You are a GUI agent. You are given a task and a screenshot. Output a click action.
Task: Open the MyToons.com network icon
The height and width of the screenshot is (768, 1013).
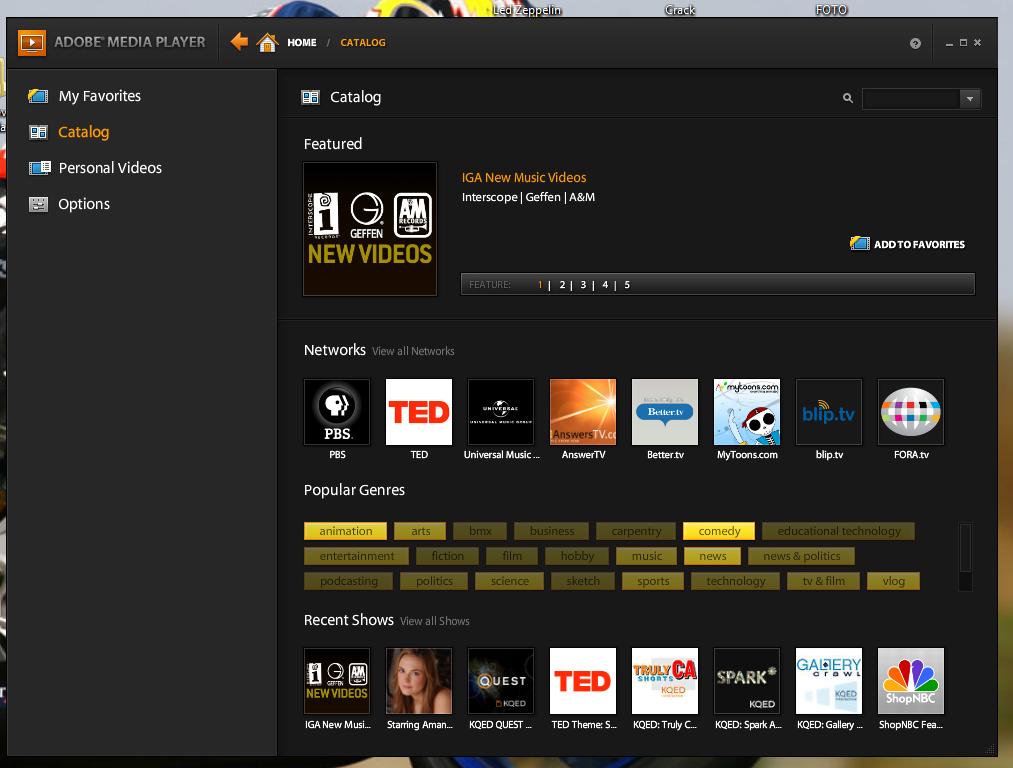click(x=747, y=412)
